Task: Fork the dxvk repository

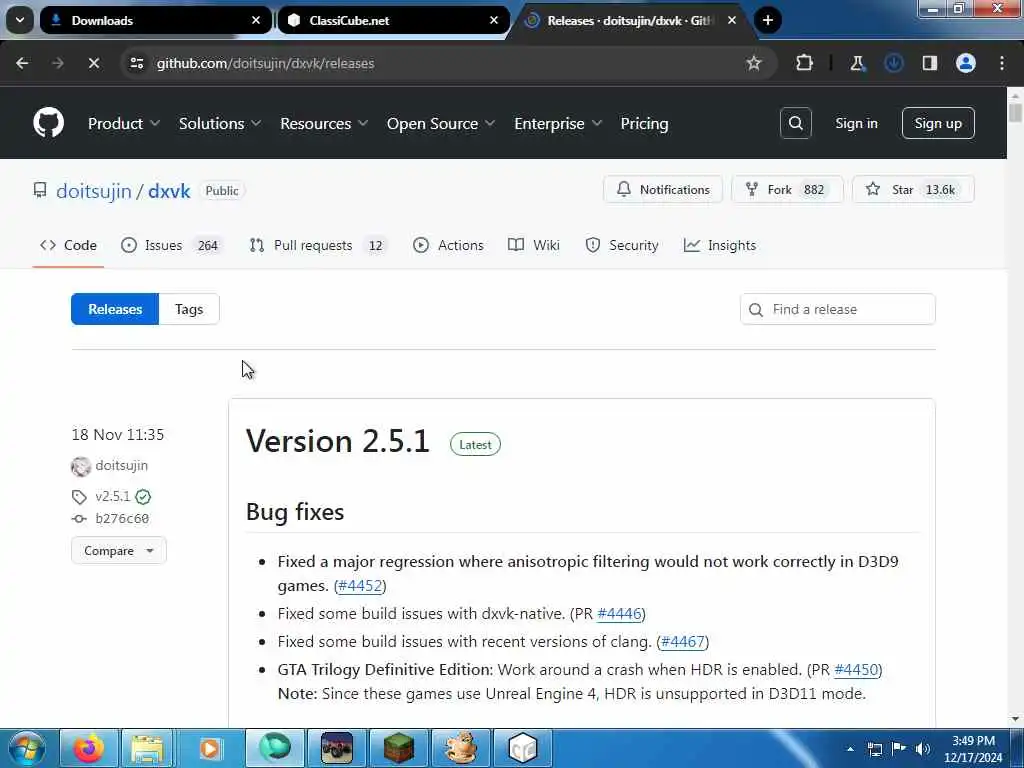Action: [787, 189]
